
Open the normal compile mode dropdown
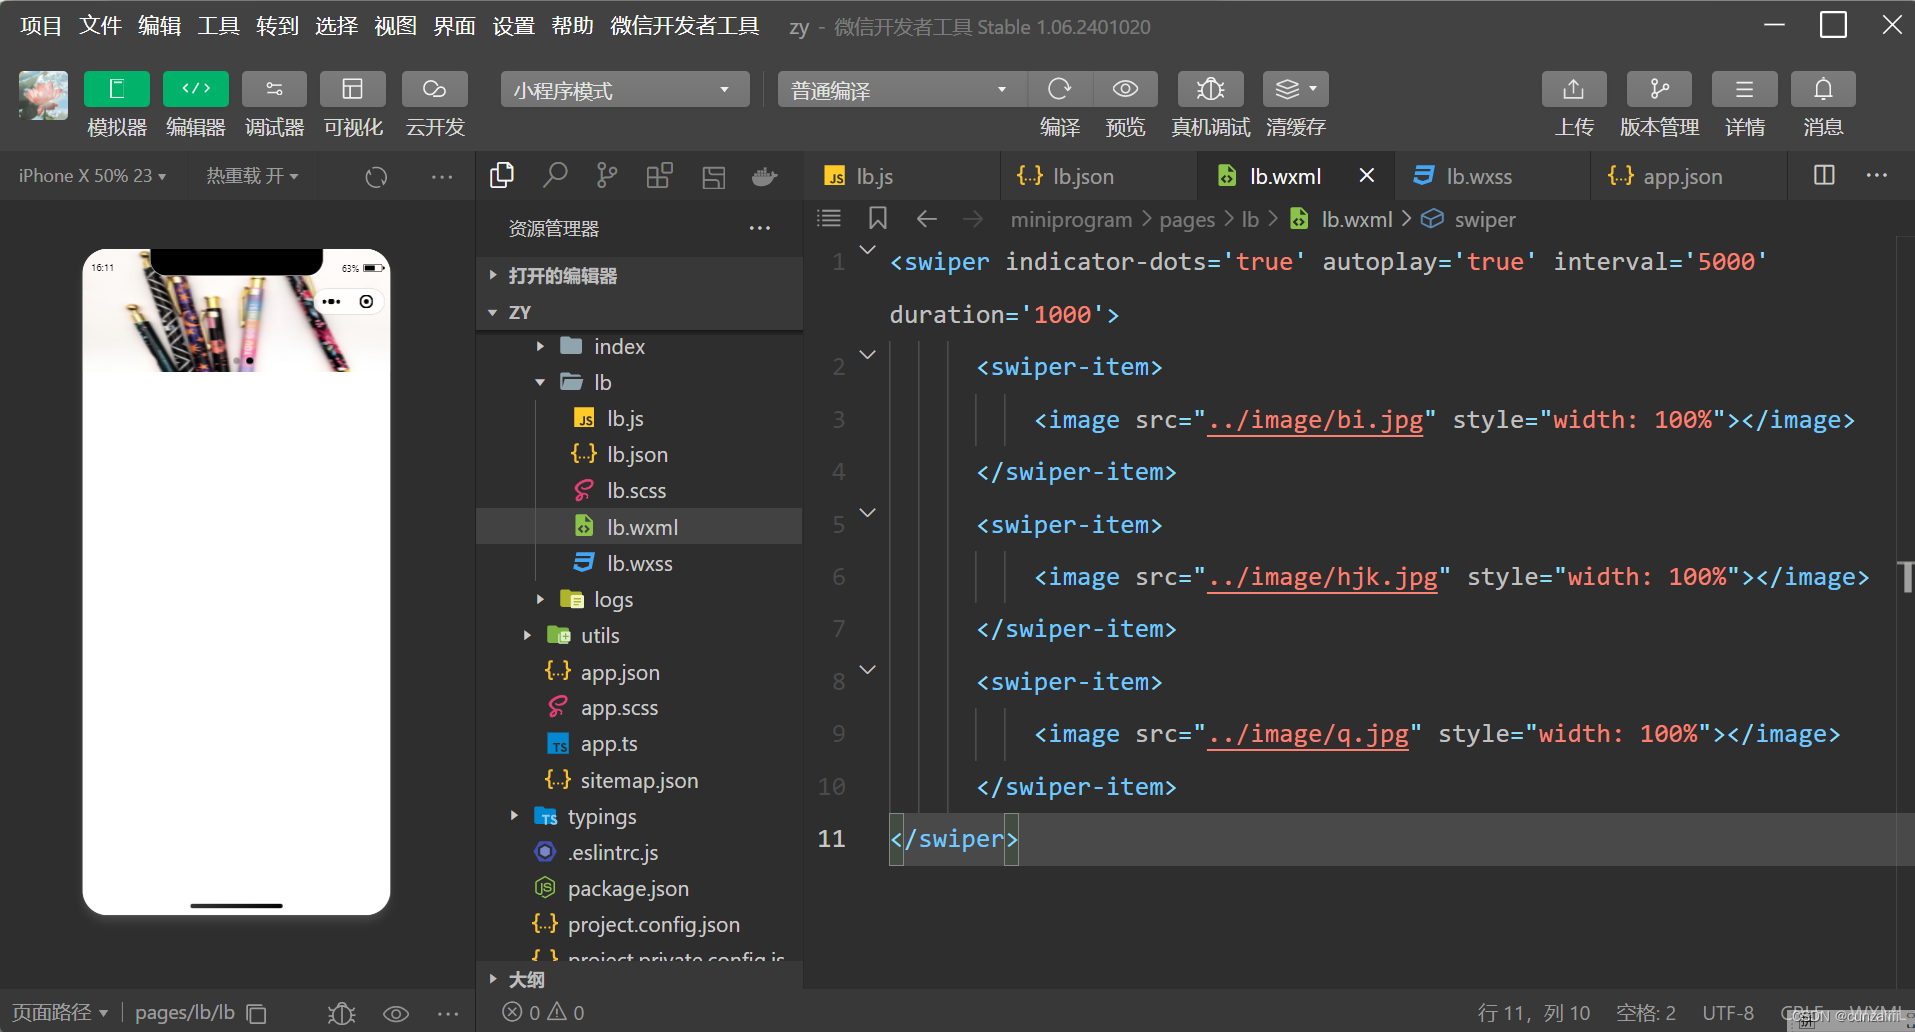(901, 90)
